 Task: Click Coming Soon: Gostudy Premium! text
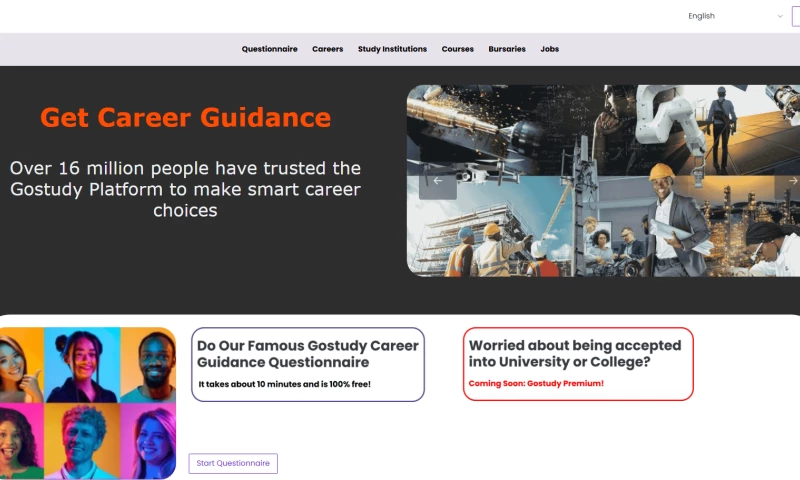pos(536,383)
